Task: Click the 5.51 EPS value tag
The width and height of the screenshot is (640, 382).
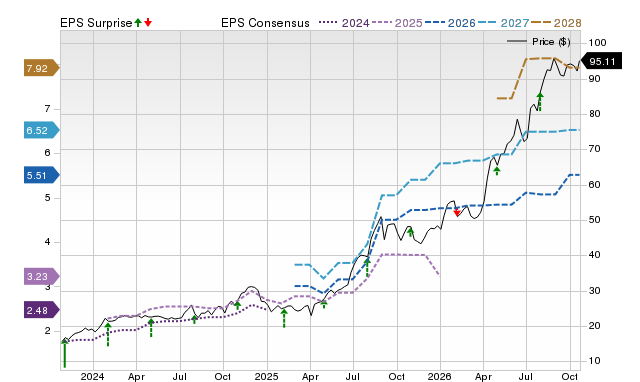Action: pyautogui.click(x=42, y=175)
